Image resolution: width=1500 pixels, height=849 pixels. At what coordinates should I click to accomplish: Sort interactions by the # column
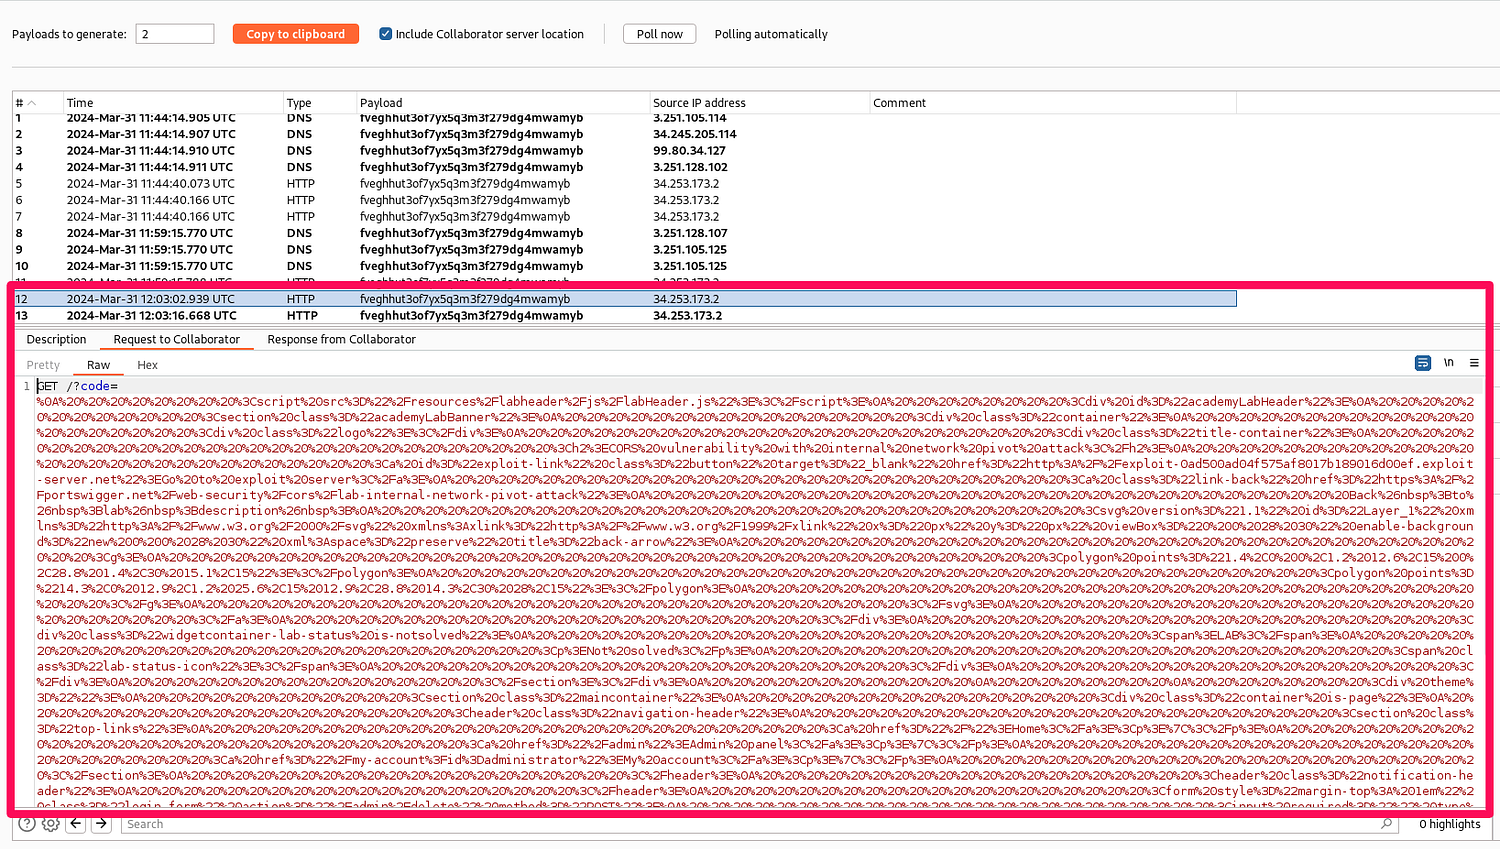[x=25, y=103]
